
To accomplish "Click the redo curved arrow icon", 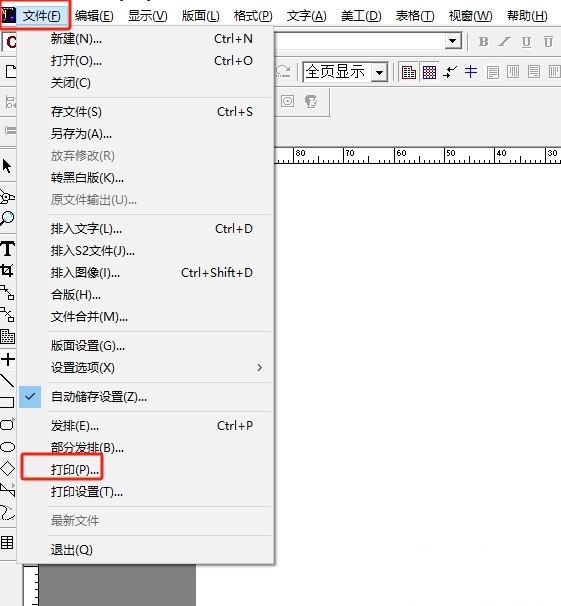I will pos(283,71).
